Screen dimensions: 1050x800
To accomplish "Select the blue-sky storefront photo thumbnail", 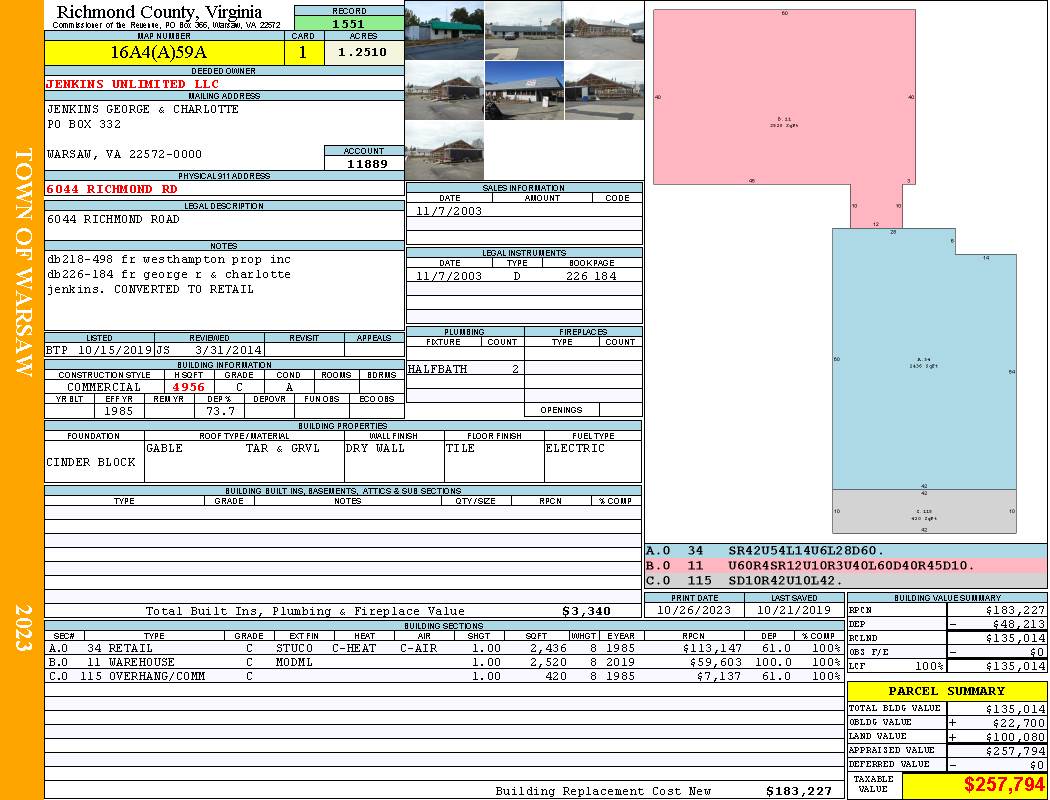I will 524,90.
